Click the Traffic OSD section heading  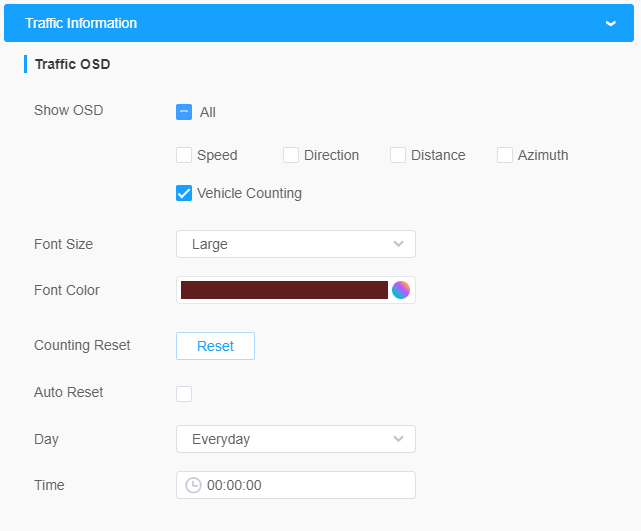click(x=73, y=64)
